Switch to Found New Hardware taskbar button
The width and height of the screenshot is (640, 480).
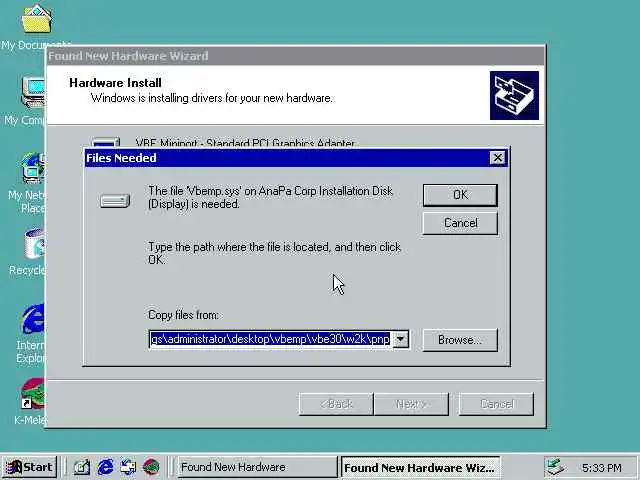[x=258, y=467]
